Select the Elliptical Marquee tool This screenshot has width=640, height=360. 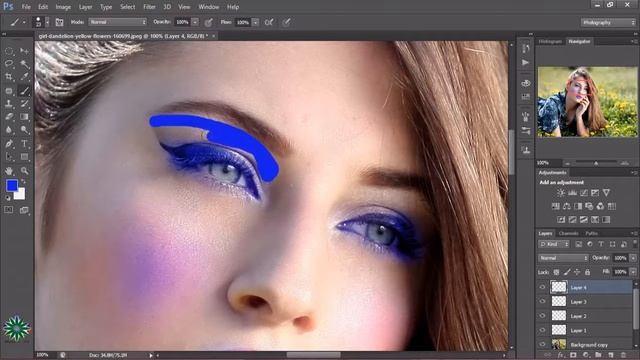(9, 51)
